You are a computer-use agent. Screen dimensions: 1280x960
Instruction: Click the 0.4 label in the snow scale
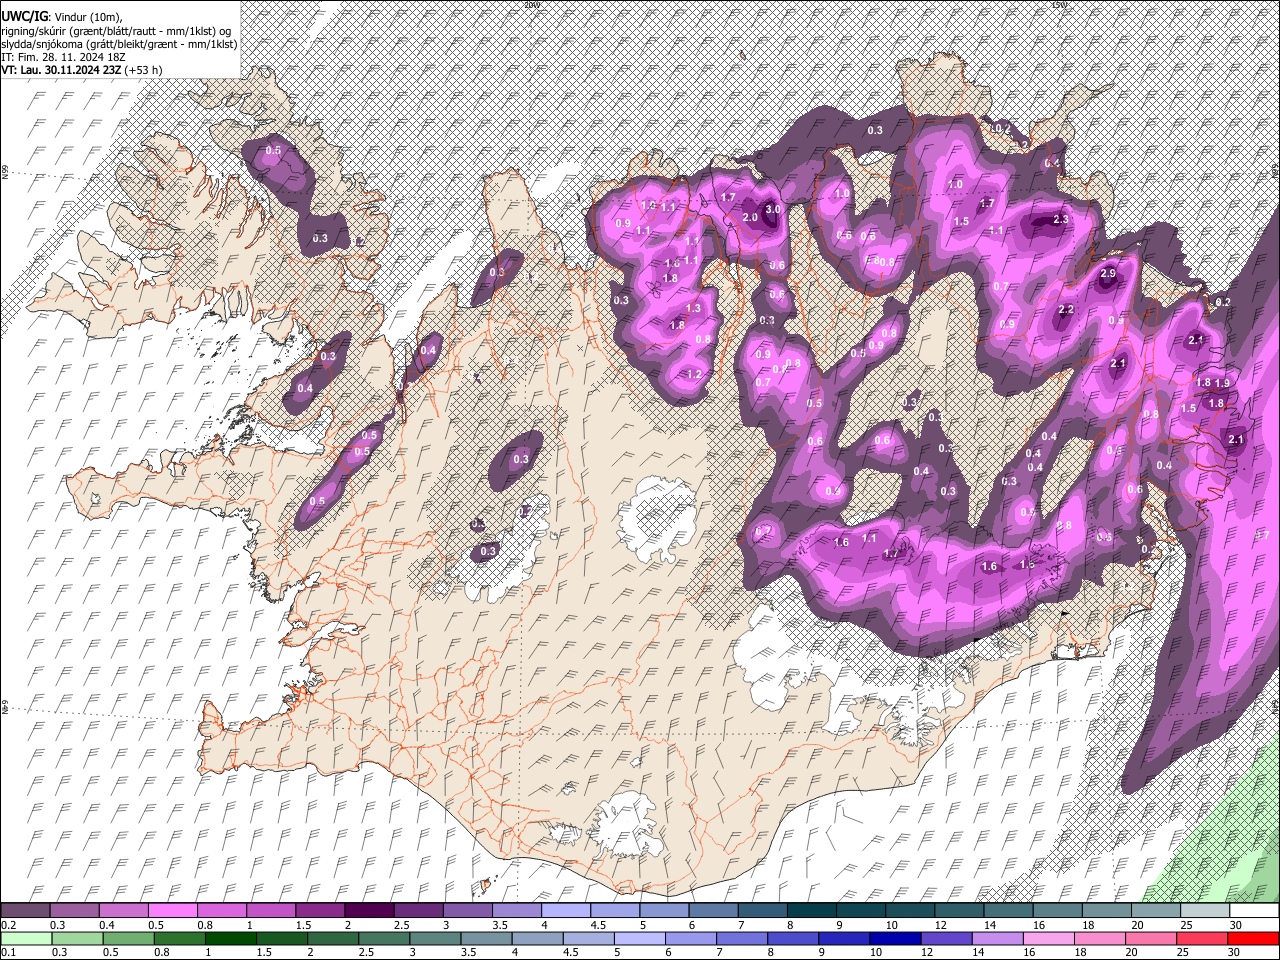point(107,925)
